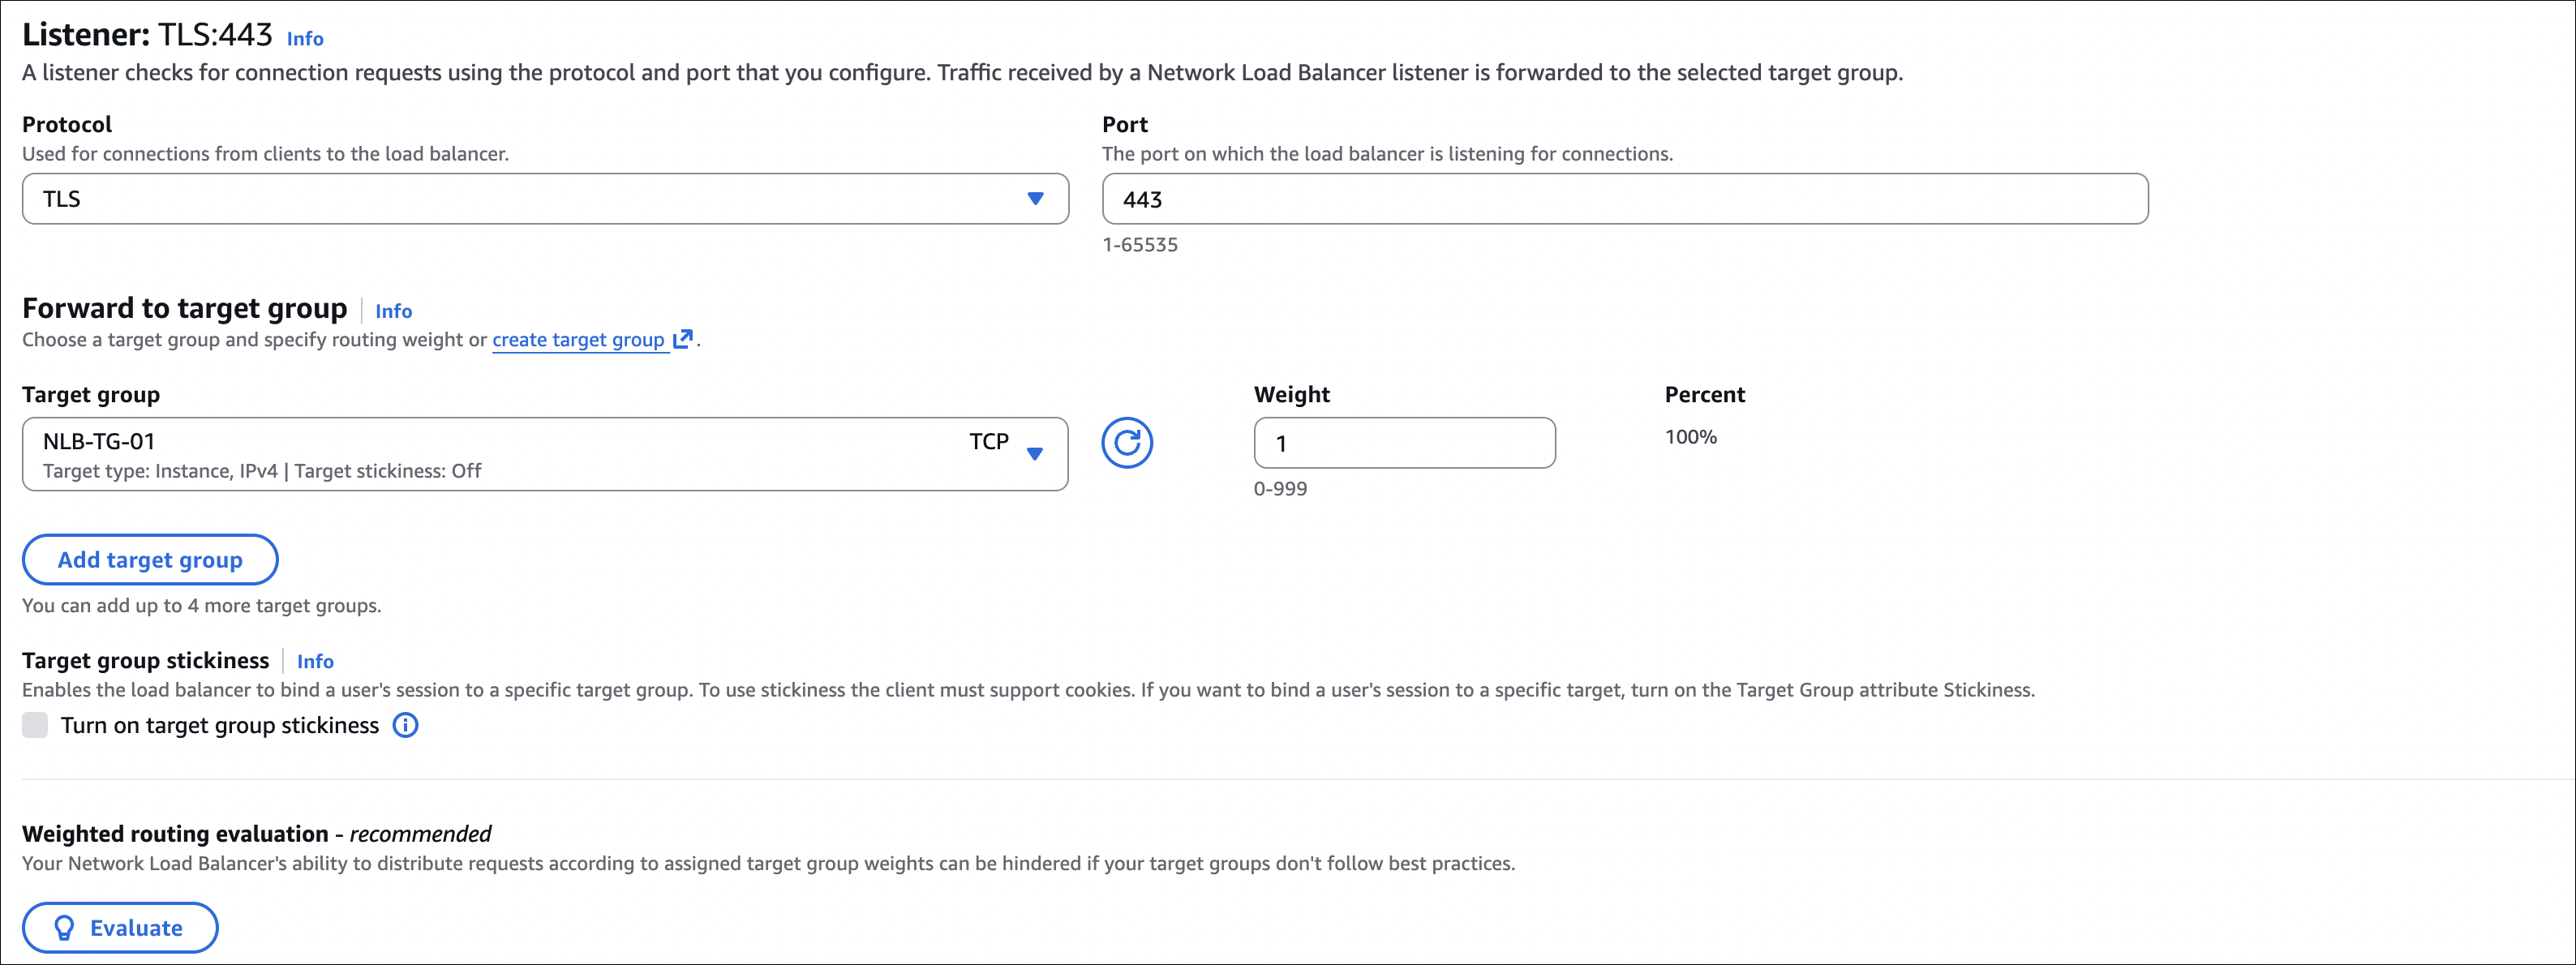
Task: Open Info link beside Forward to target group
Action: click(393, 311)
